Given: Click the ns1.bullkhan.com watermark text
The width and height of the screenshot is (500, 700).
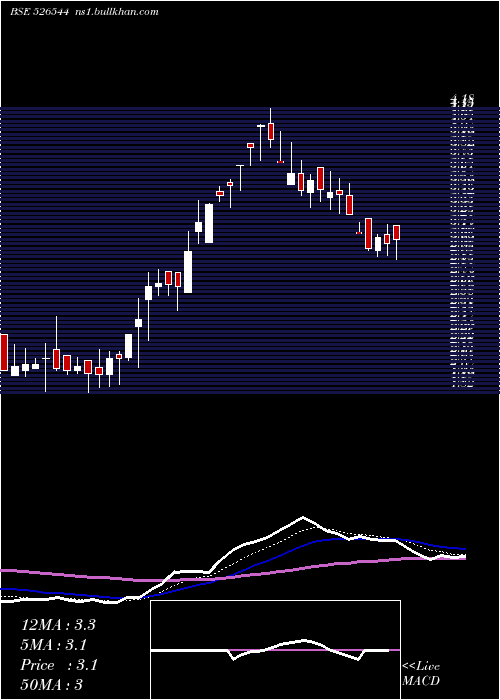Looking at the screenshot, I should point(116,12).
